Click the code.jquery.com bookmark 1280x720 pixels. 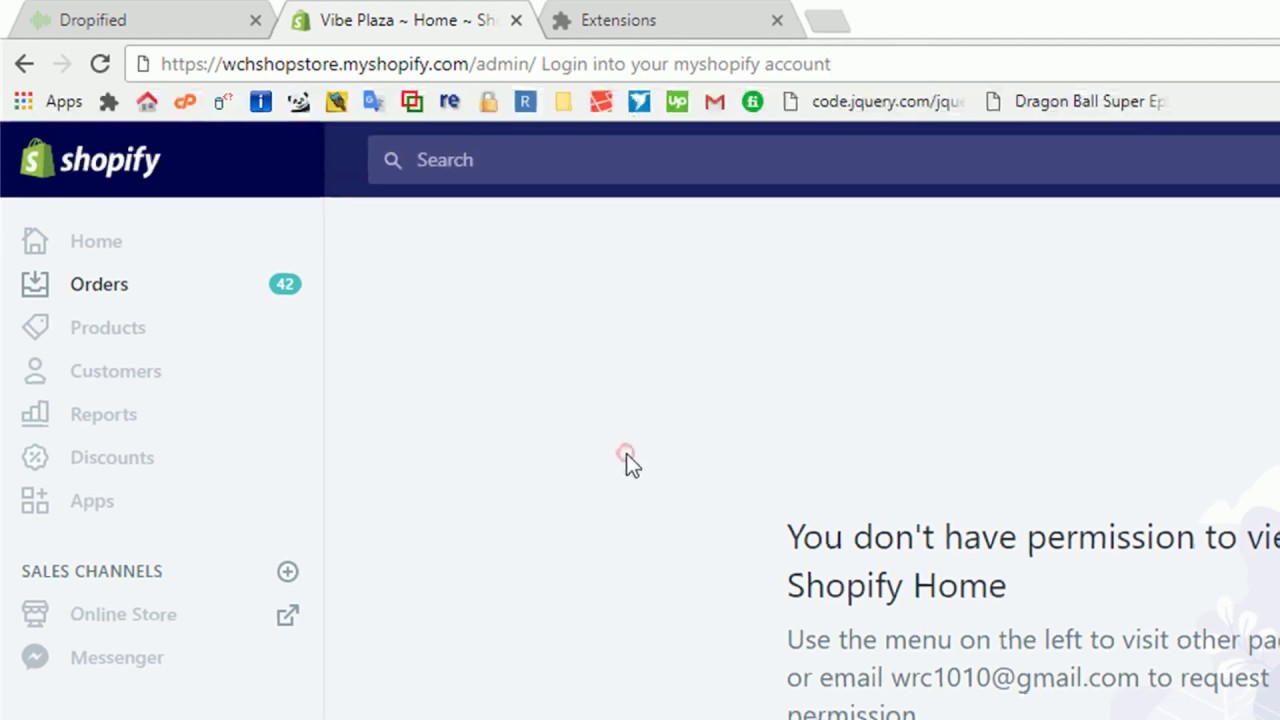[x=873, y=101]
